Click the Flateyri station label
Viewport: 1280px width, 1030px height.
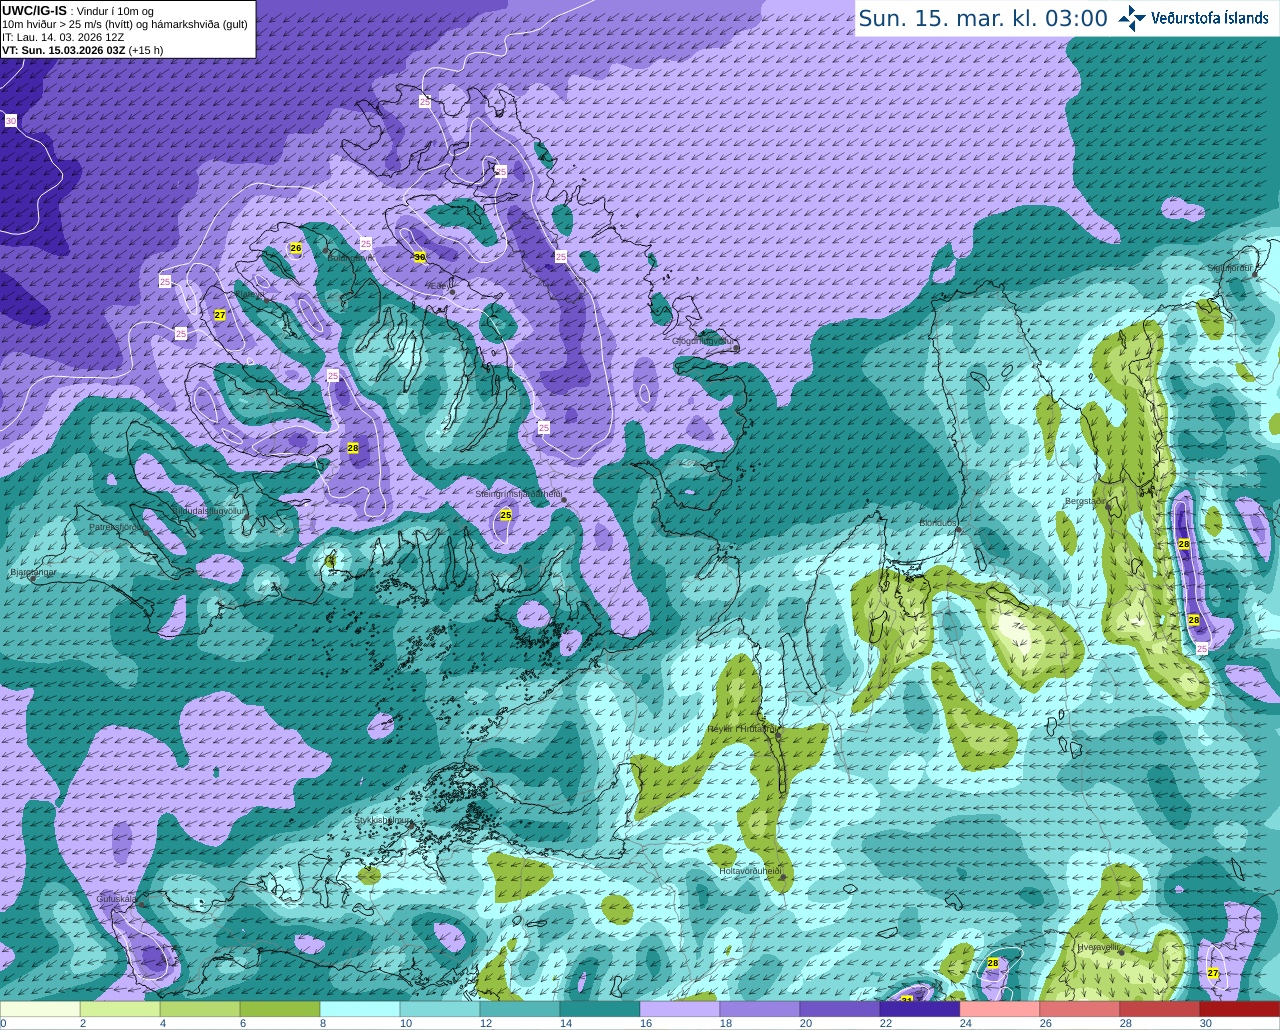click(252, 295)
